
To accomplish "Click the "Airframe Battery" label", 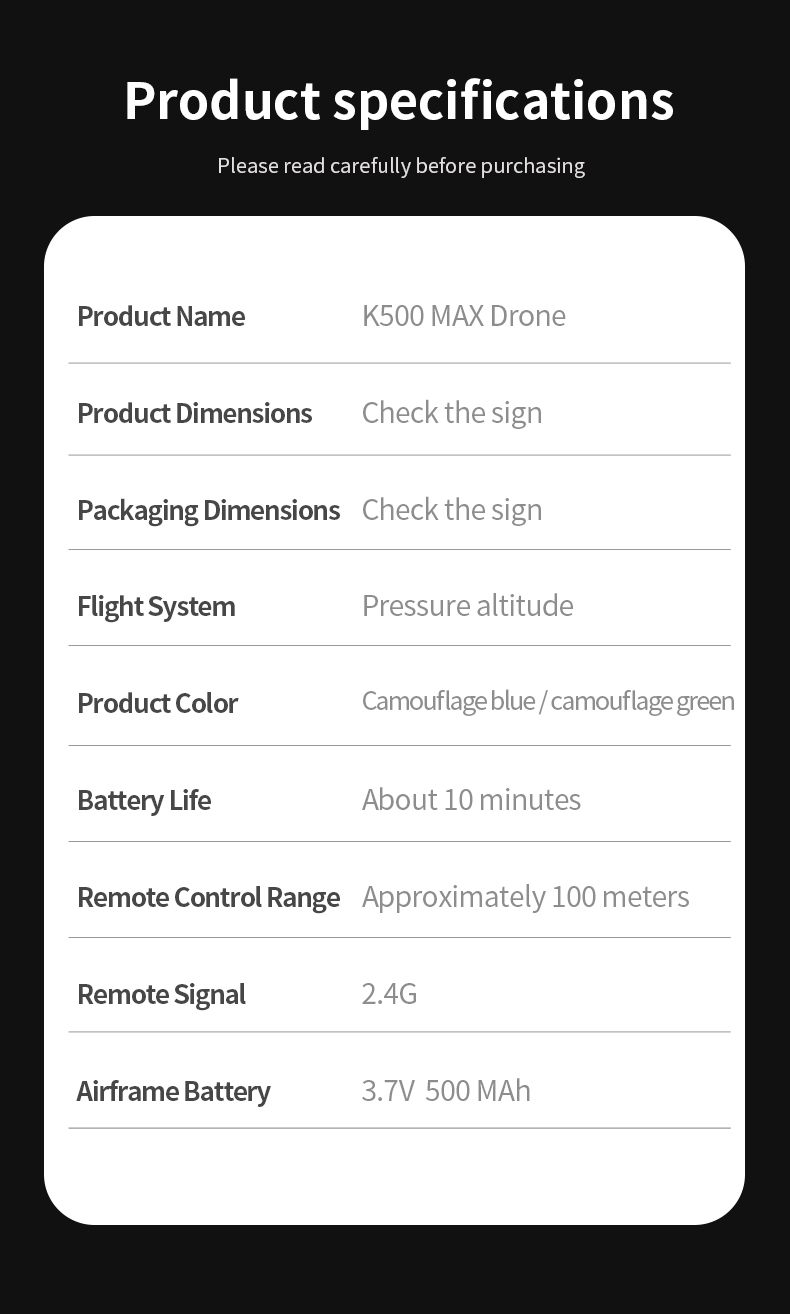I will [173, 1091].
